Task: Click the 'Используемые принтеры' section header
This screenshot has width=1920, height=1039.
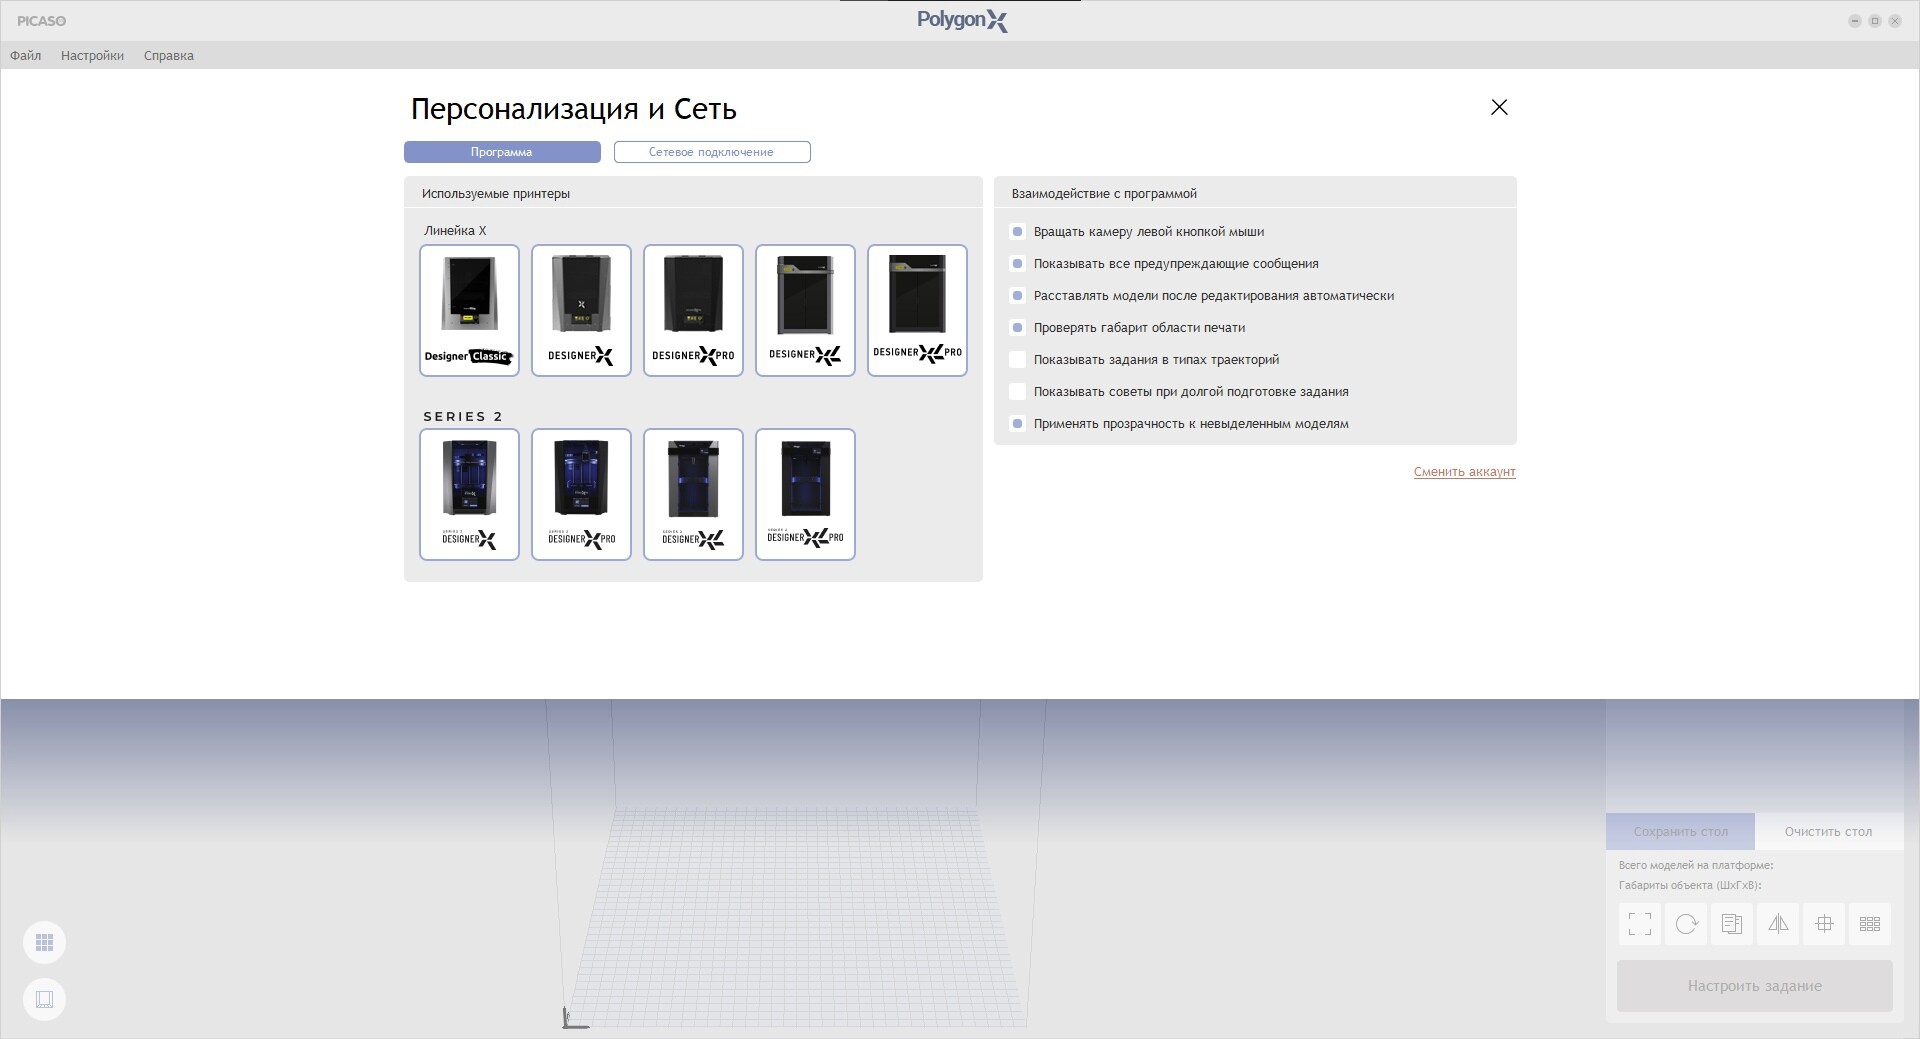Action: pos(495,194)
